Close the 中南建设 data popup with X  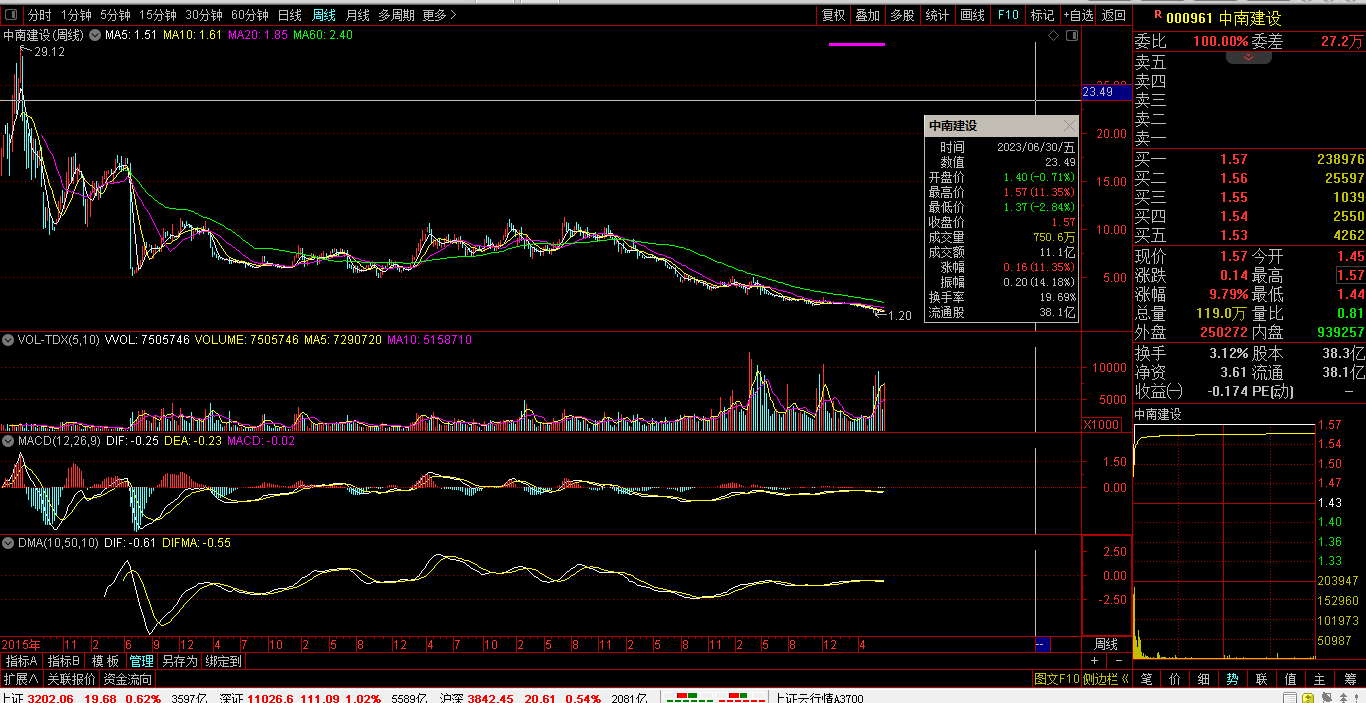coord(1069,126)
